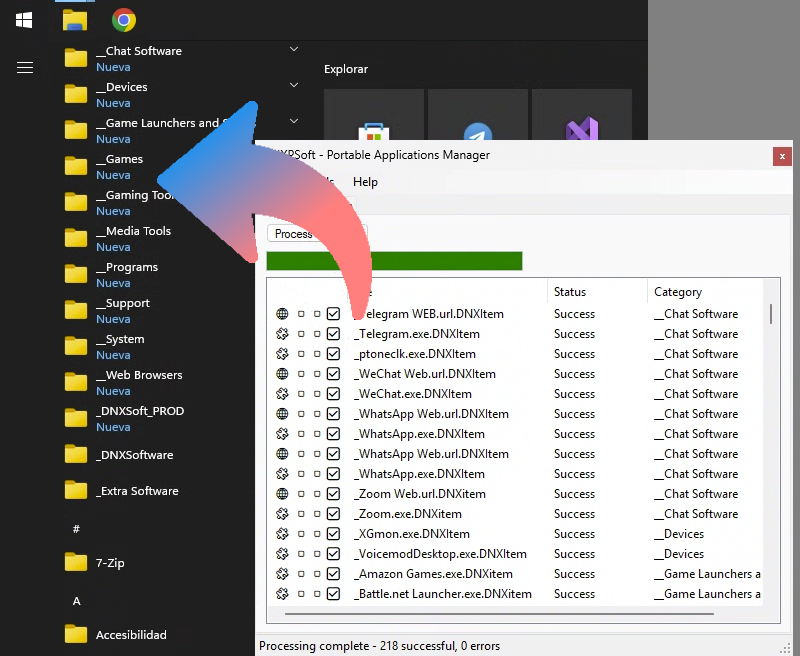Open the Microsoft Store tile under Explorar
The width and height of the screenshot is (800, 656).
[x=373, y=115]
